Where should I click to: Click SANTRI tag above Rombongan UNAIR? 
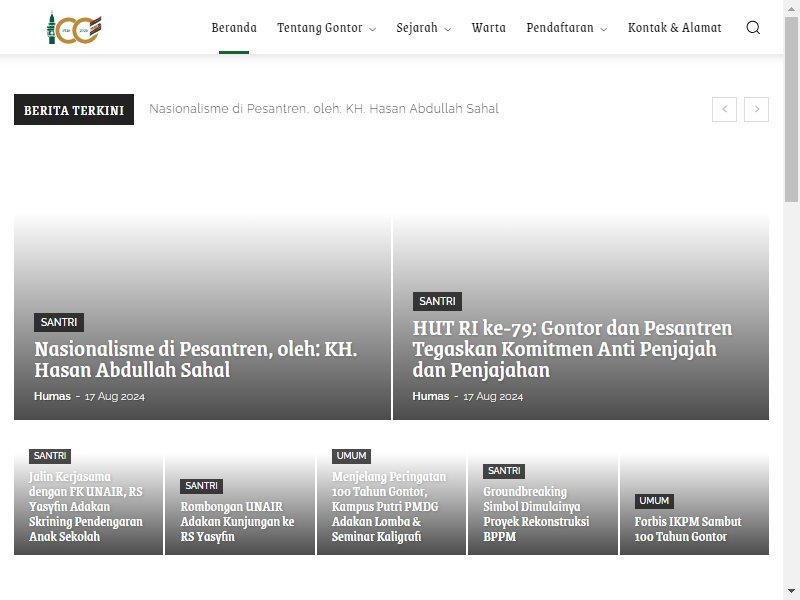click(x=202, y=486)
